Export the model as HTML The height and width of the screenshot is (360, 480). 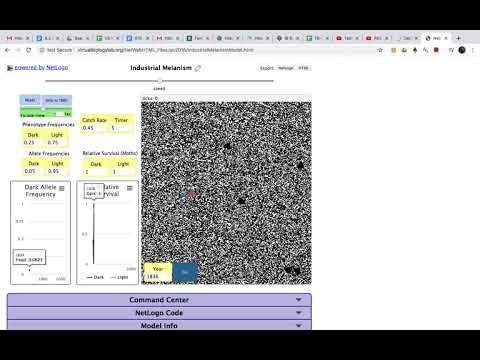pos(303,68)
